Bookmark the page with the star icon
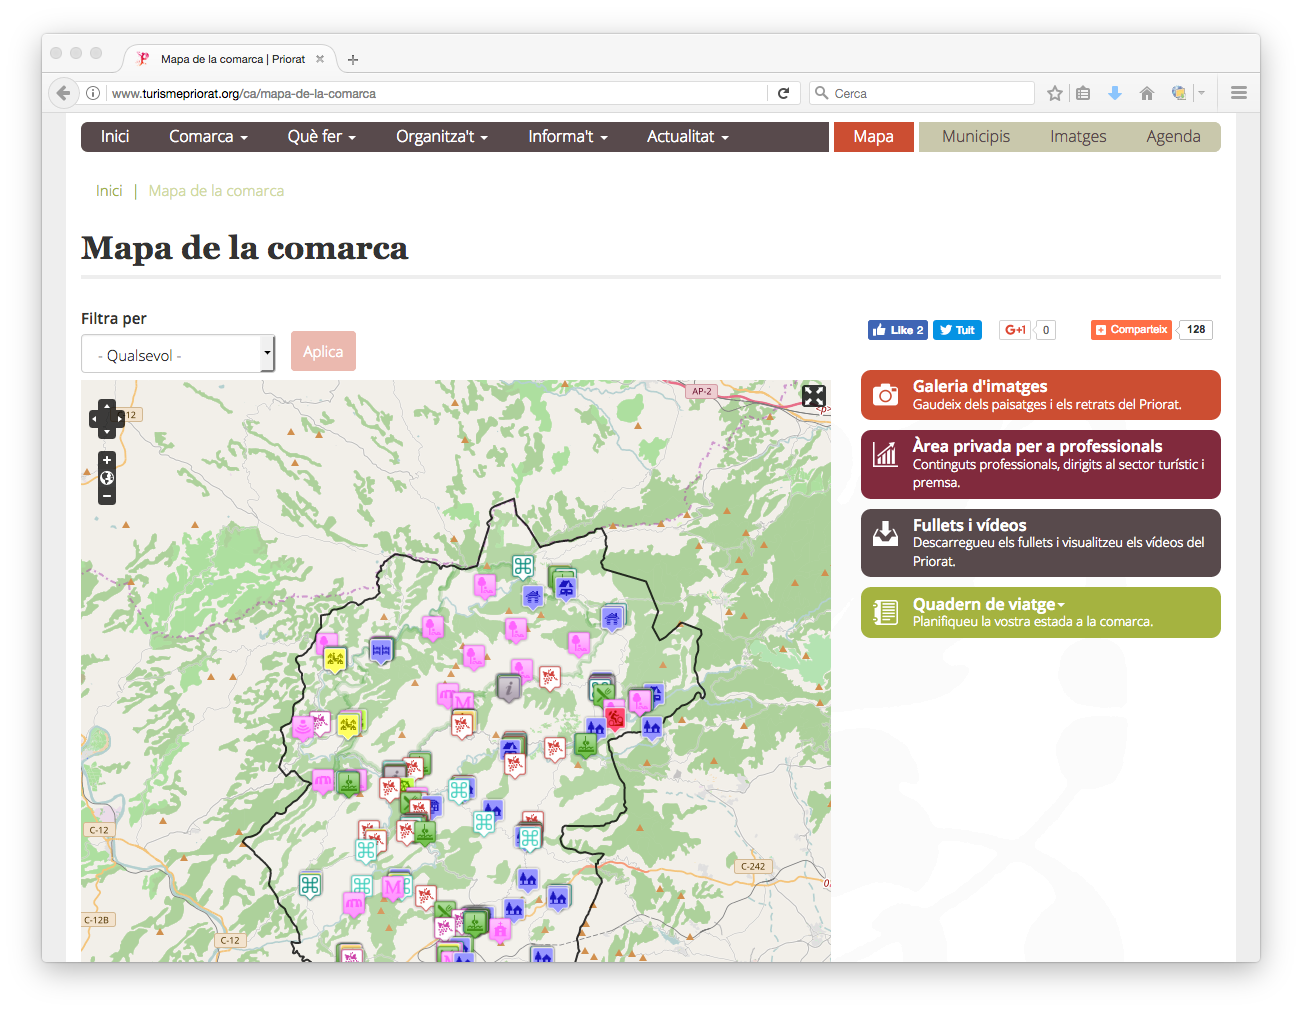Screen dimensions: 1302x1012 1054,93
